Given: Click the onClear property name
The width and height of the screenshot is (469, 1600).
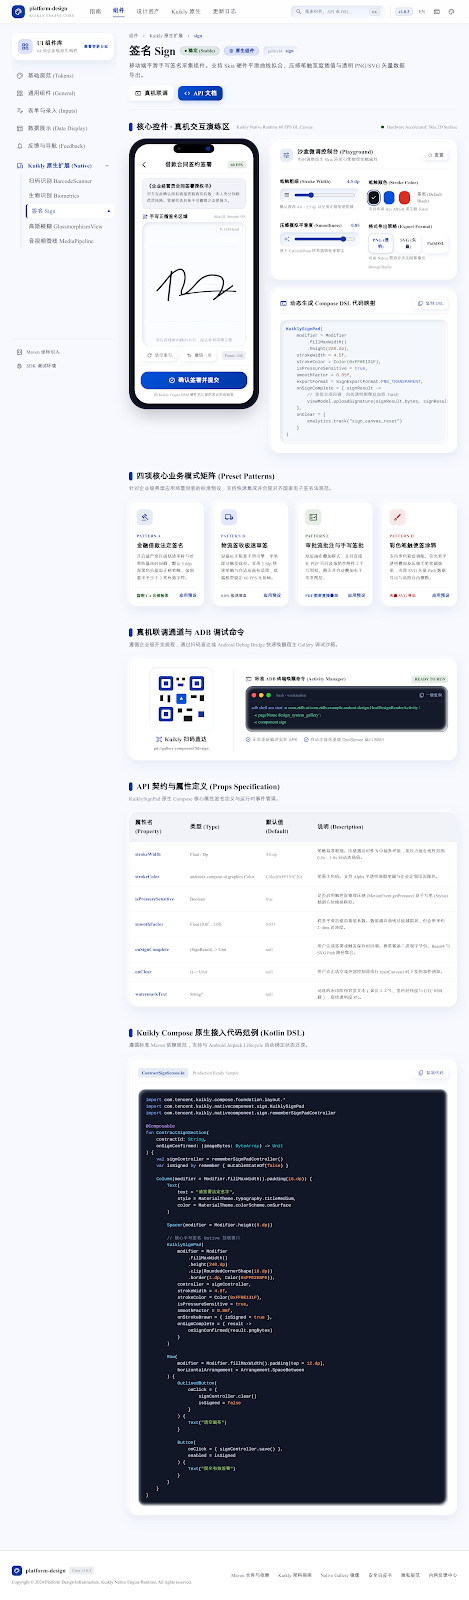Looking at the screenshot, I should (143, 971).
